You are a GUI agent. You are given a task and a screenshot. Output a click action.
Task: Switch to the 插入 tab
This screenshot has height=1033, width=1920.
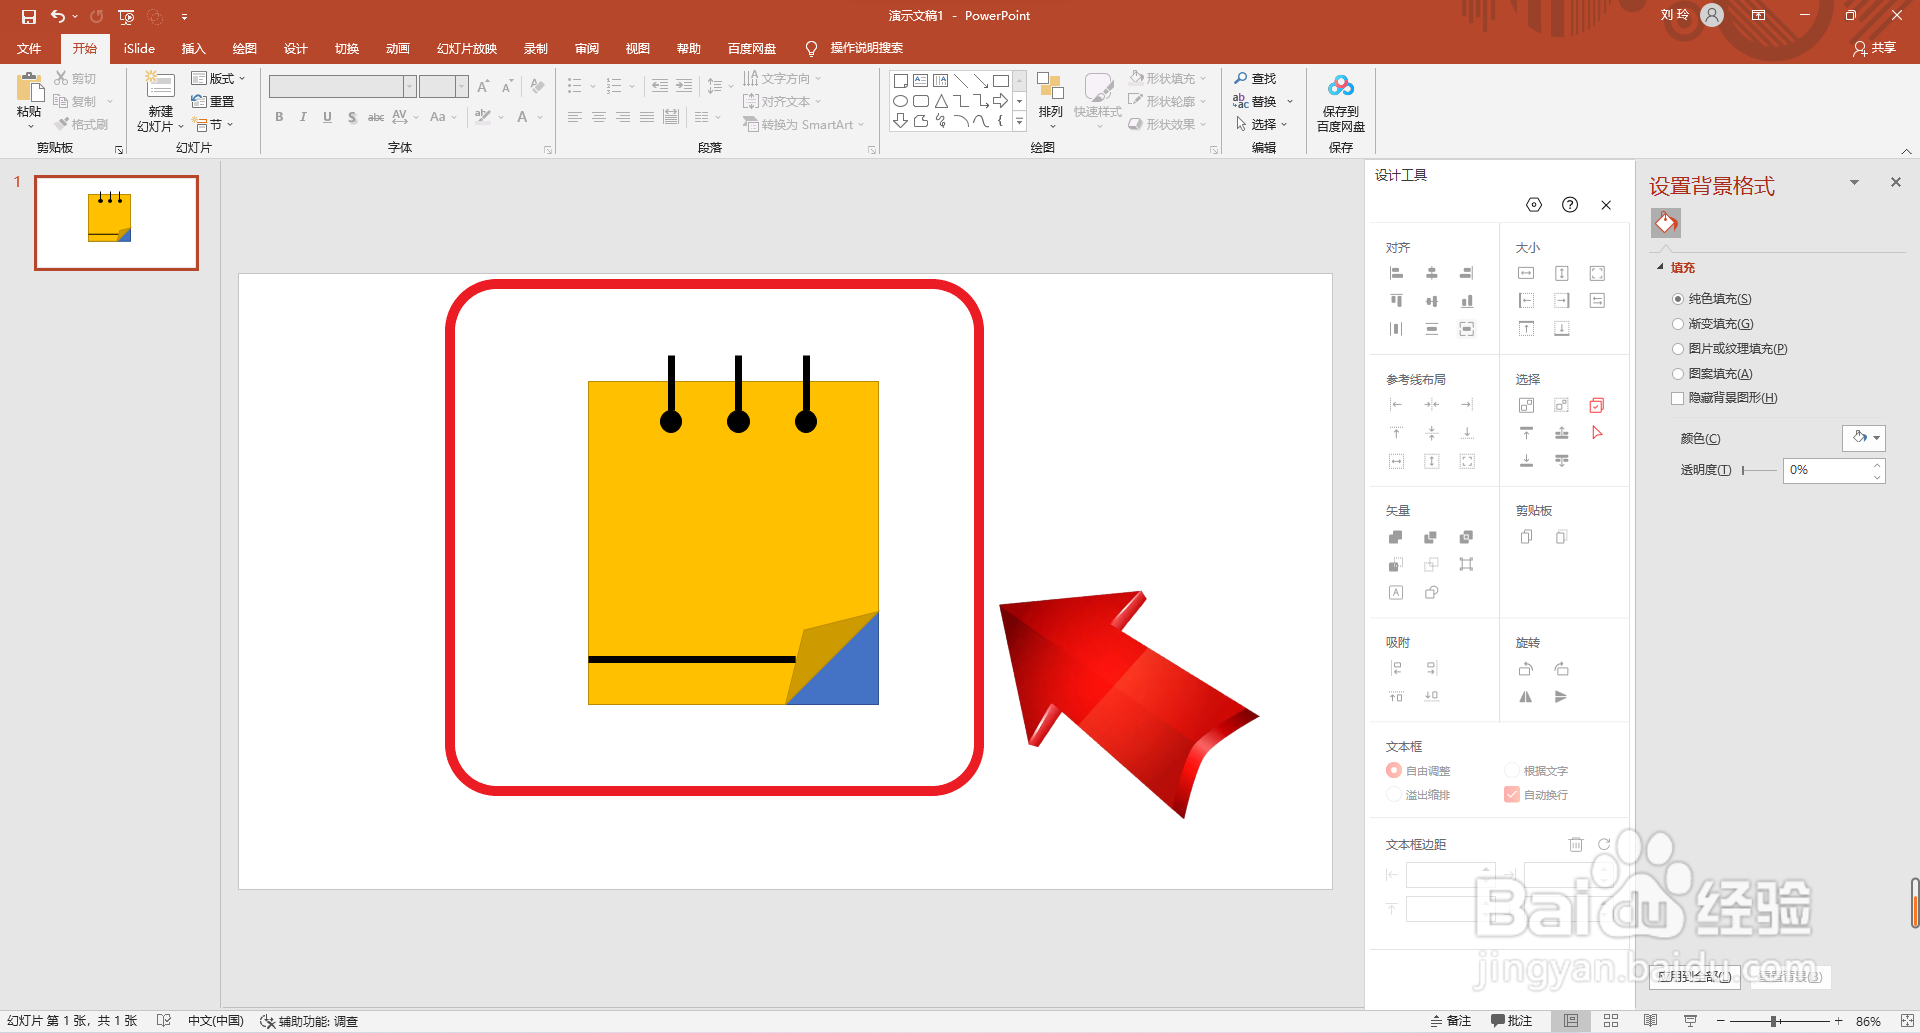coord(193,48)
